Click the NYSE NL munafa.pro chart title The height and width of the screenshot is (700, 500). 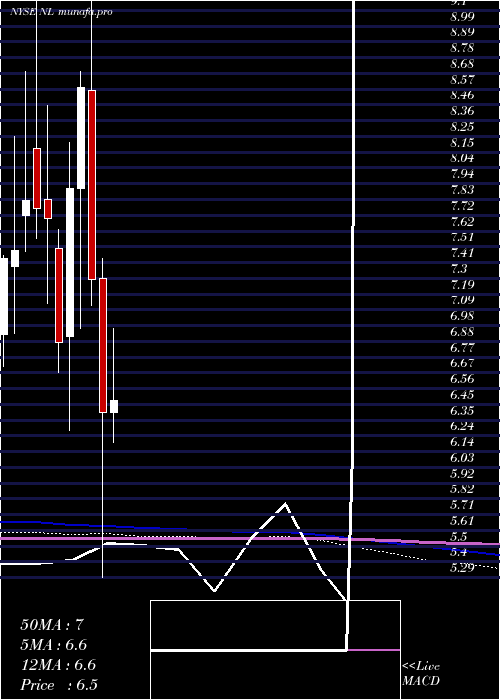pos(61,12)
